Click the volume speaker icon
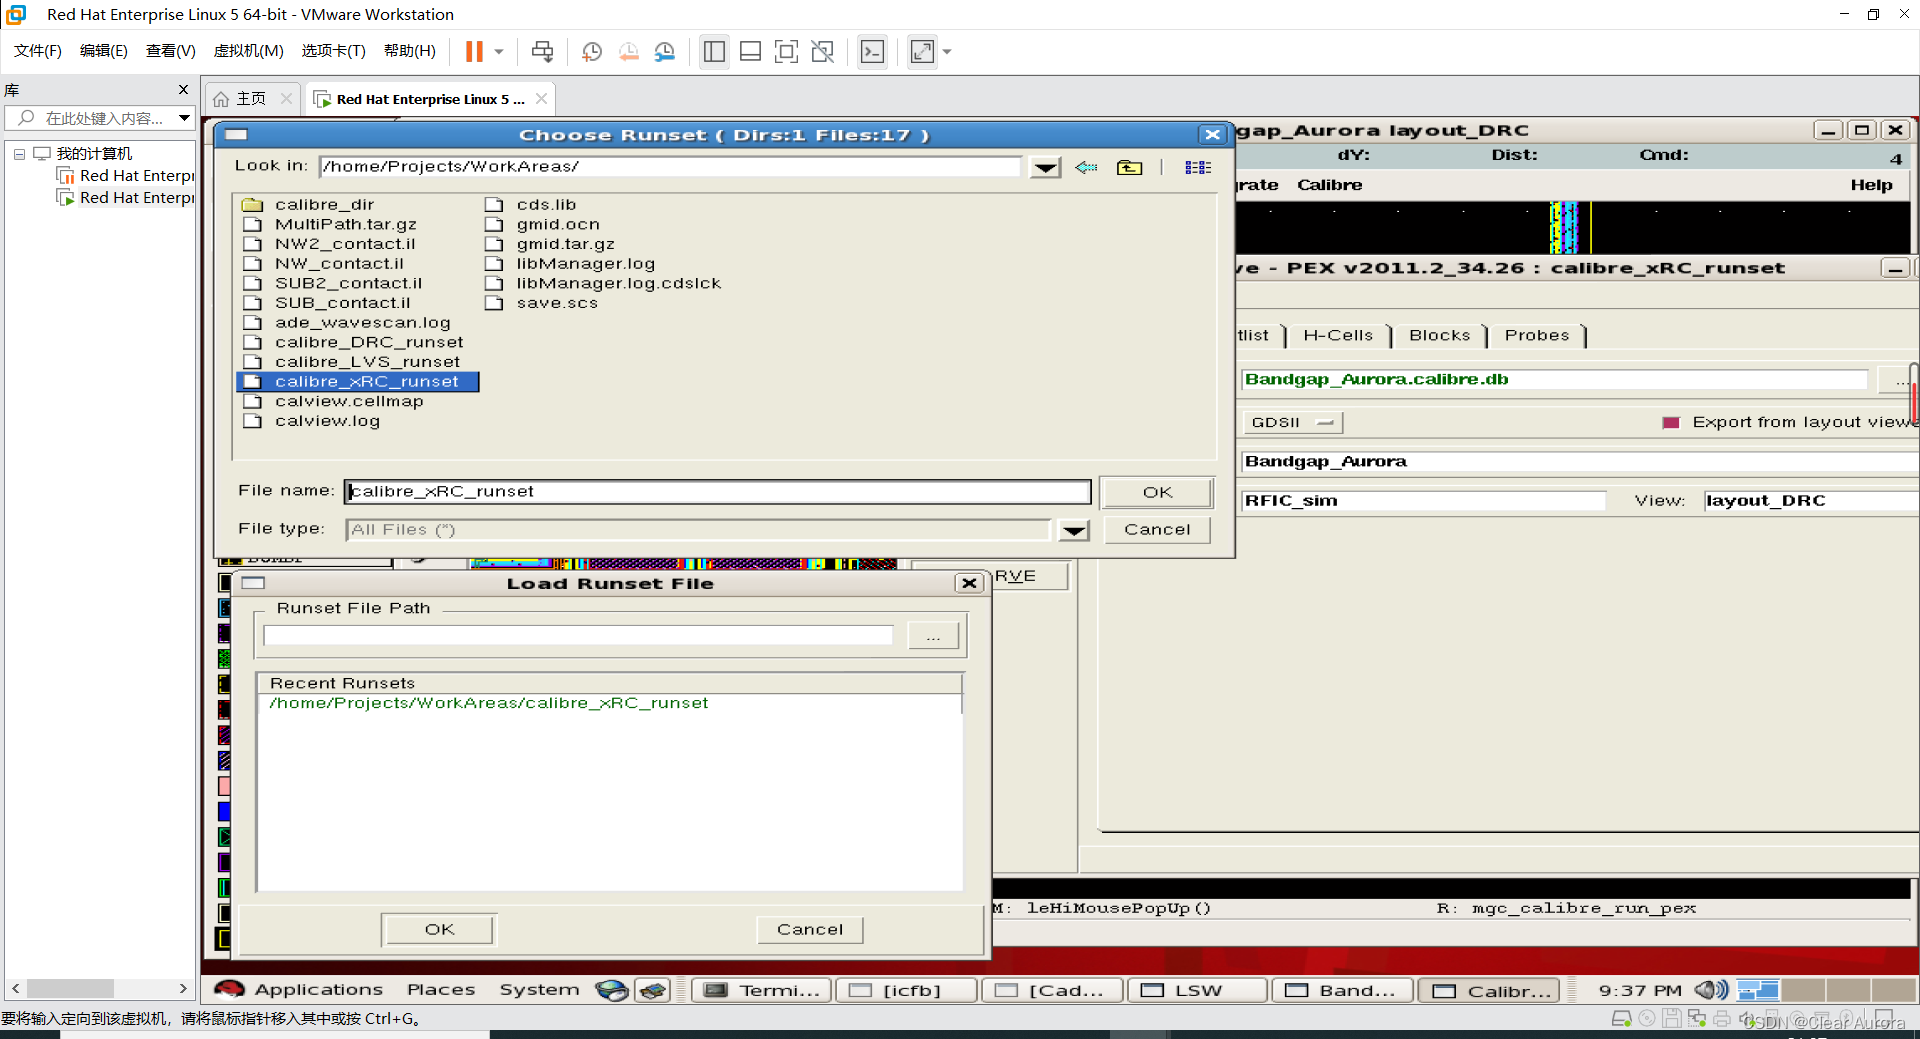The width and height of the screenshot is (1920, 1039). pyautogui.click(x=1711, y=990)
